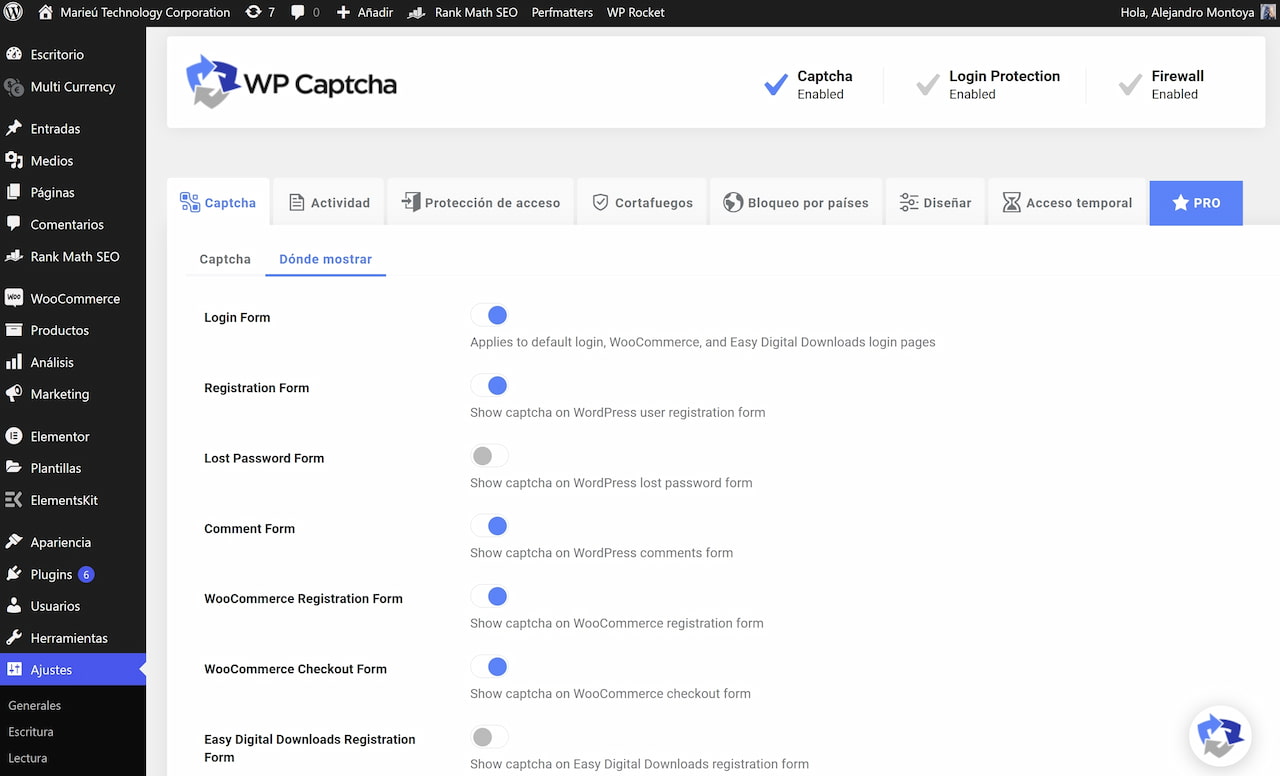Disable the Registration Form captcha toggle
The width and height of the screenshot is (1280, 776).
coord(489,386)
